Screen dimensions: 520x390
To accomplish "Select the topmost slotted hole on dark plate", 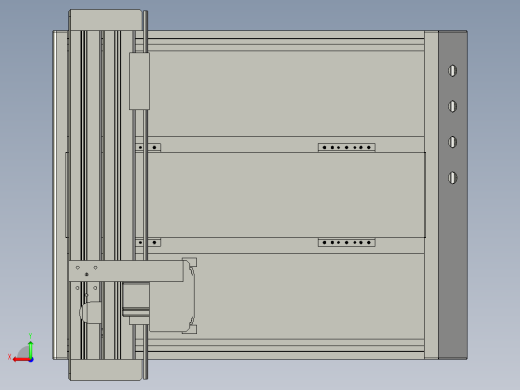I will [x=452, y=71].
